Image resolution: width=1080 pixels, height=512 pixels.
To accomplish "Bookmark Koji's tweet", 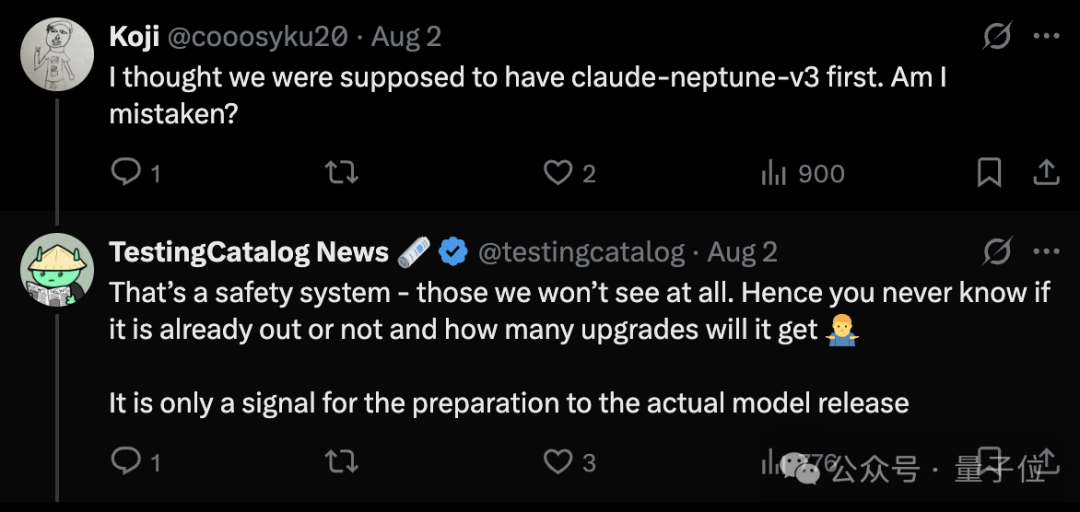I will point(989,173).
